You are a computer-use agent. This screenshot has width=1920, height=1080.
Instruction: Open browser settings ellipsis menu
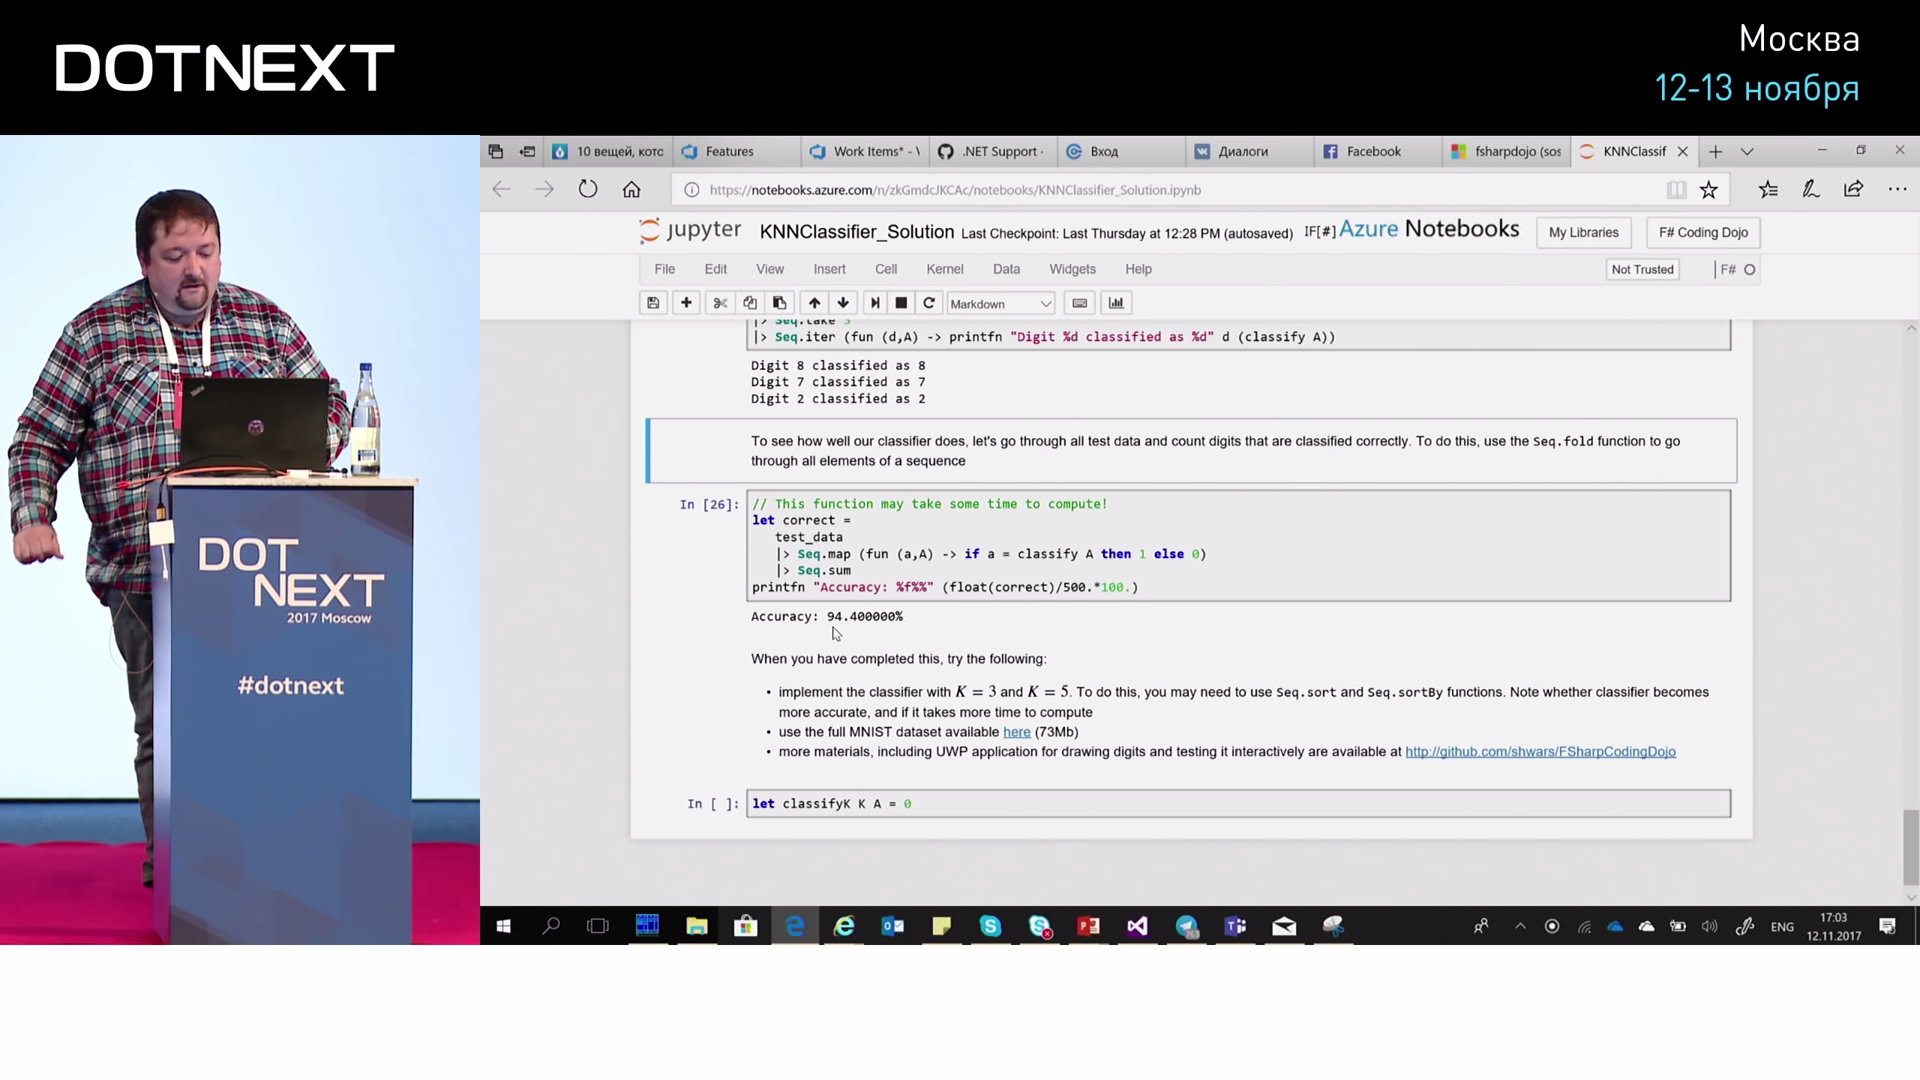pyautogui.click(x=1897, y=189)
